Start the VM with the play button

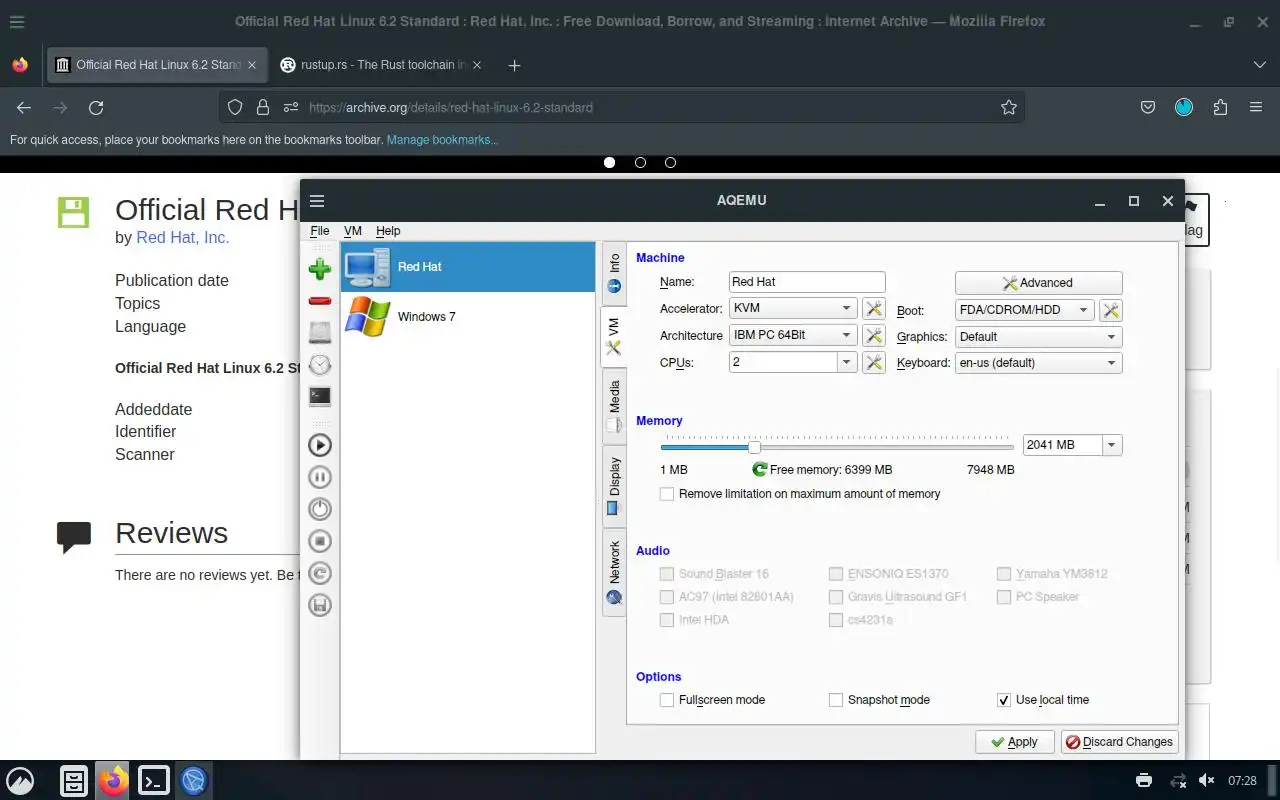coord(320,445)
